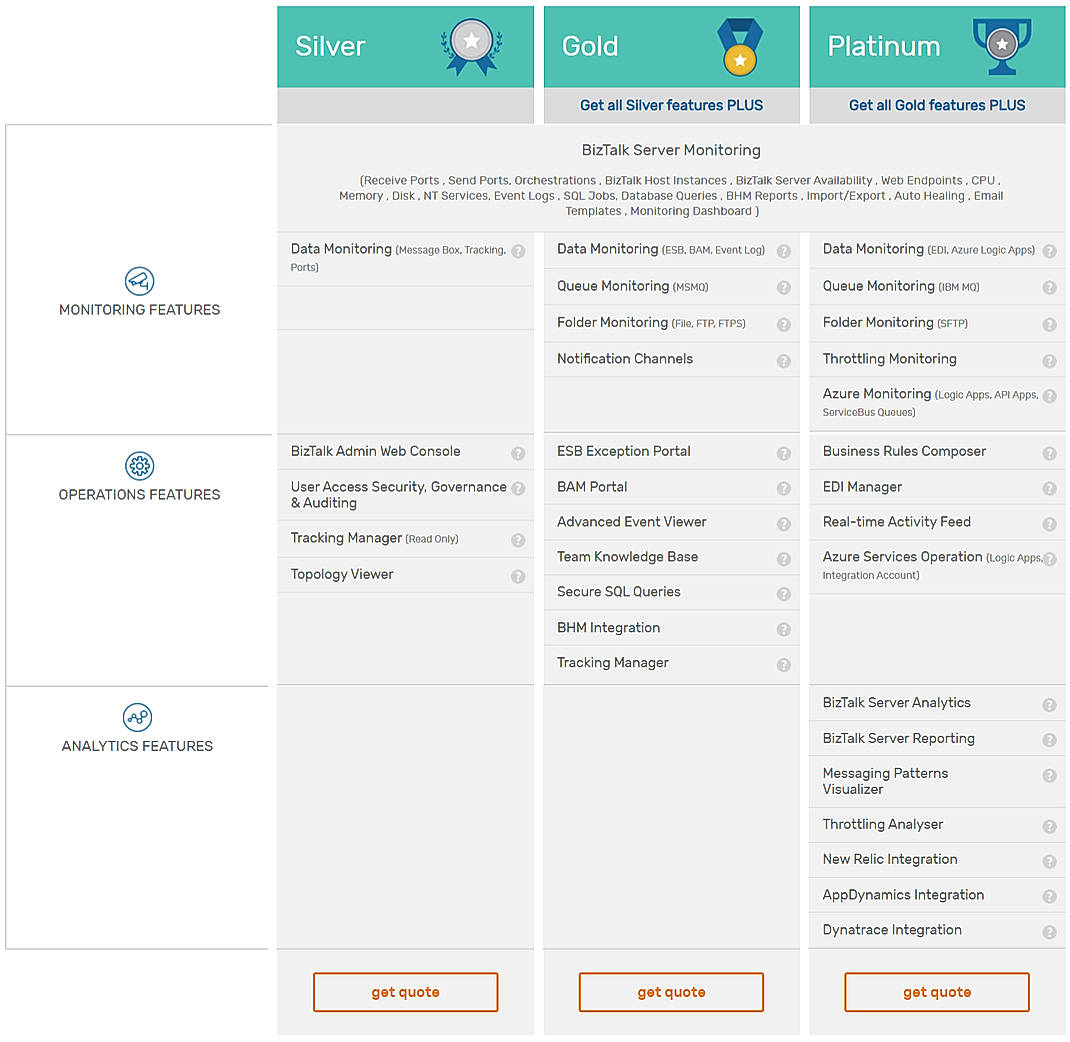Open help icon beside Queue Monitoring MSMQ
The width and height of the screenshot is (1070, 1042).
(x=783, y=287)
